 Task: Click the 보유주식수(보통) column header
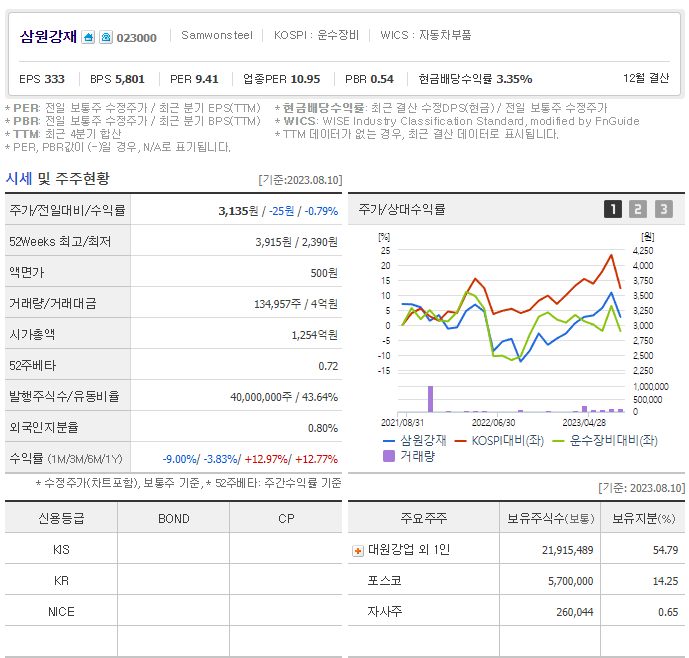point(550,518)
